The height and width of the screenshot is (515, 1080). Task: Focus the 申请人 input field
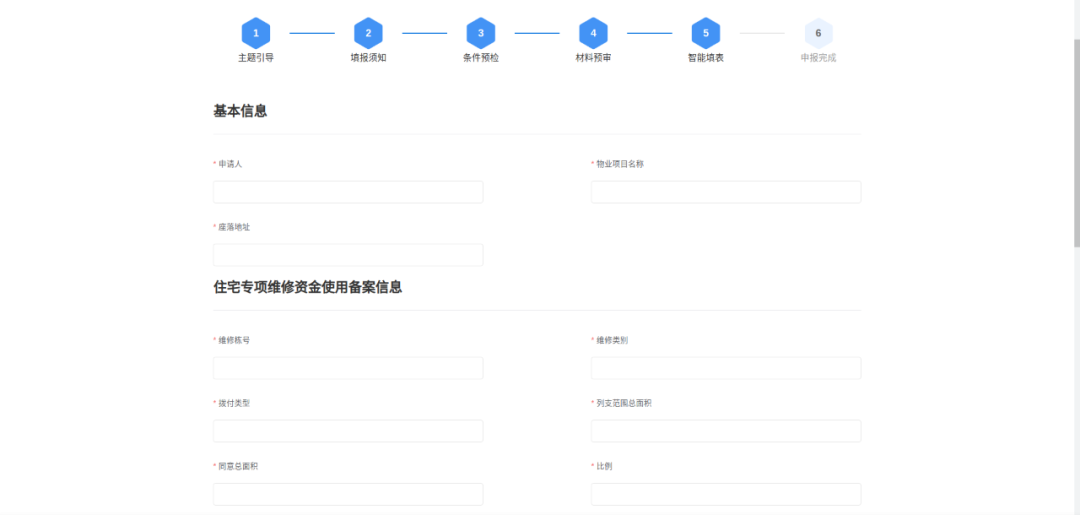pyautogui.click(x=348, y=192)
